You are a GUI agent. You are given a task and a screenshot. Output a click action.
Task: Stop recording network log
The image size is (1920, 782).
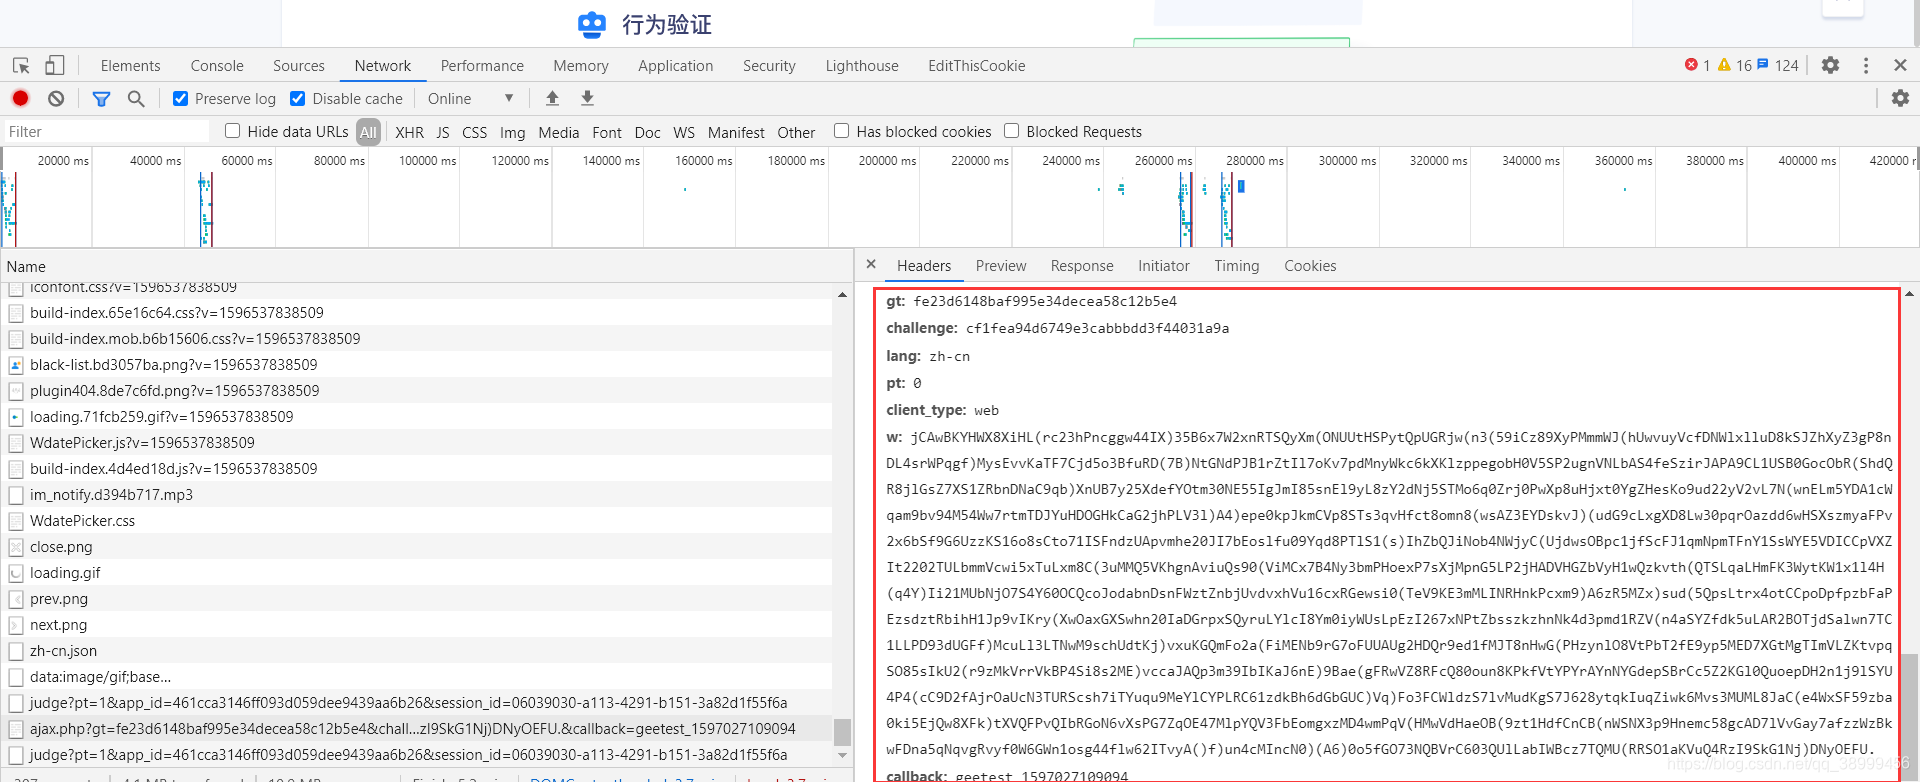click(x=20, y=98)
